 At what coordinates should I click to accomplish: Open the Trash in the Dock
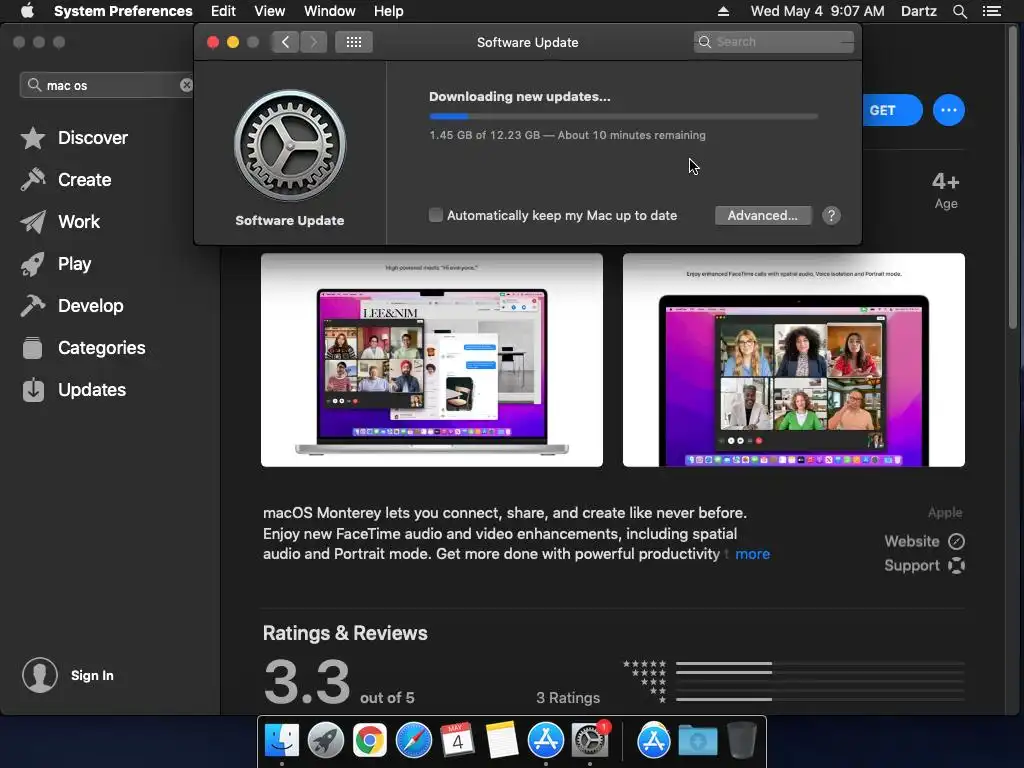(742, 741)
